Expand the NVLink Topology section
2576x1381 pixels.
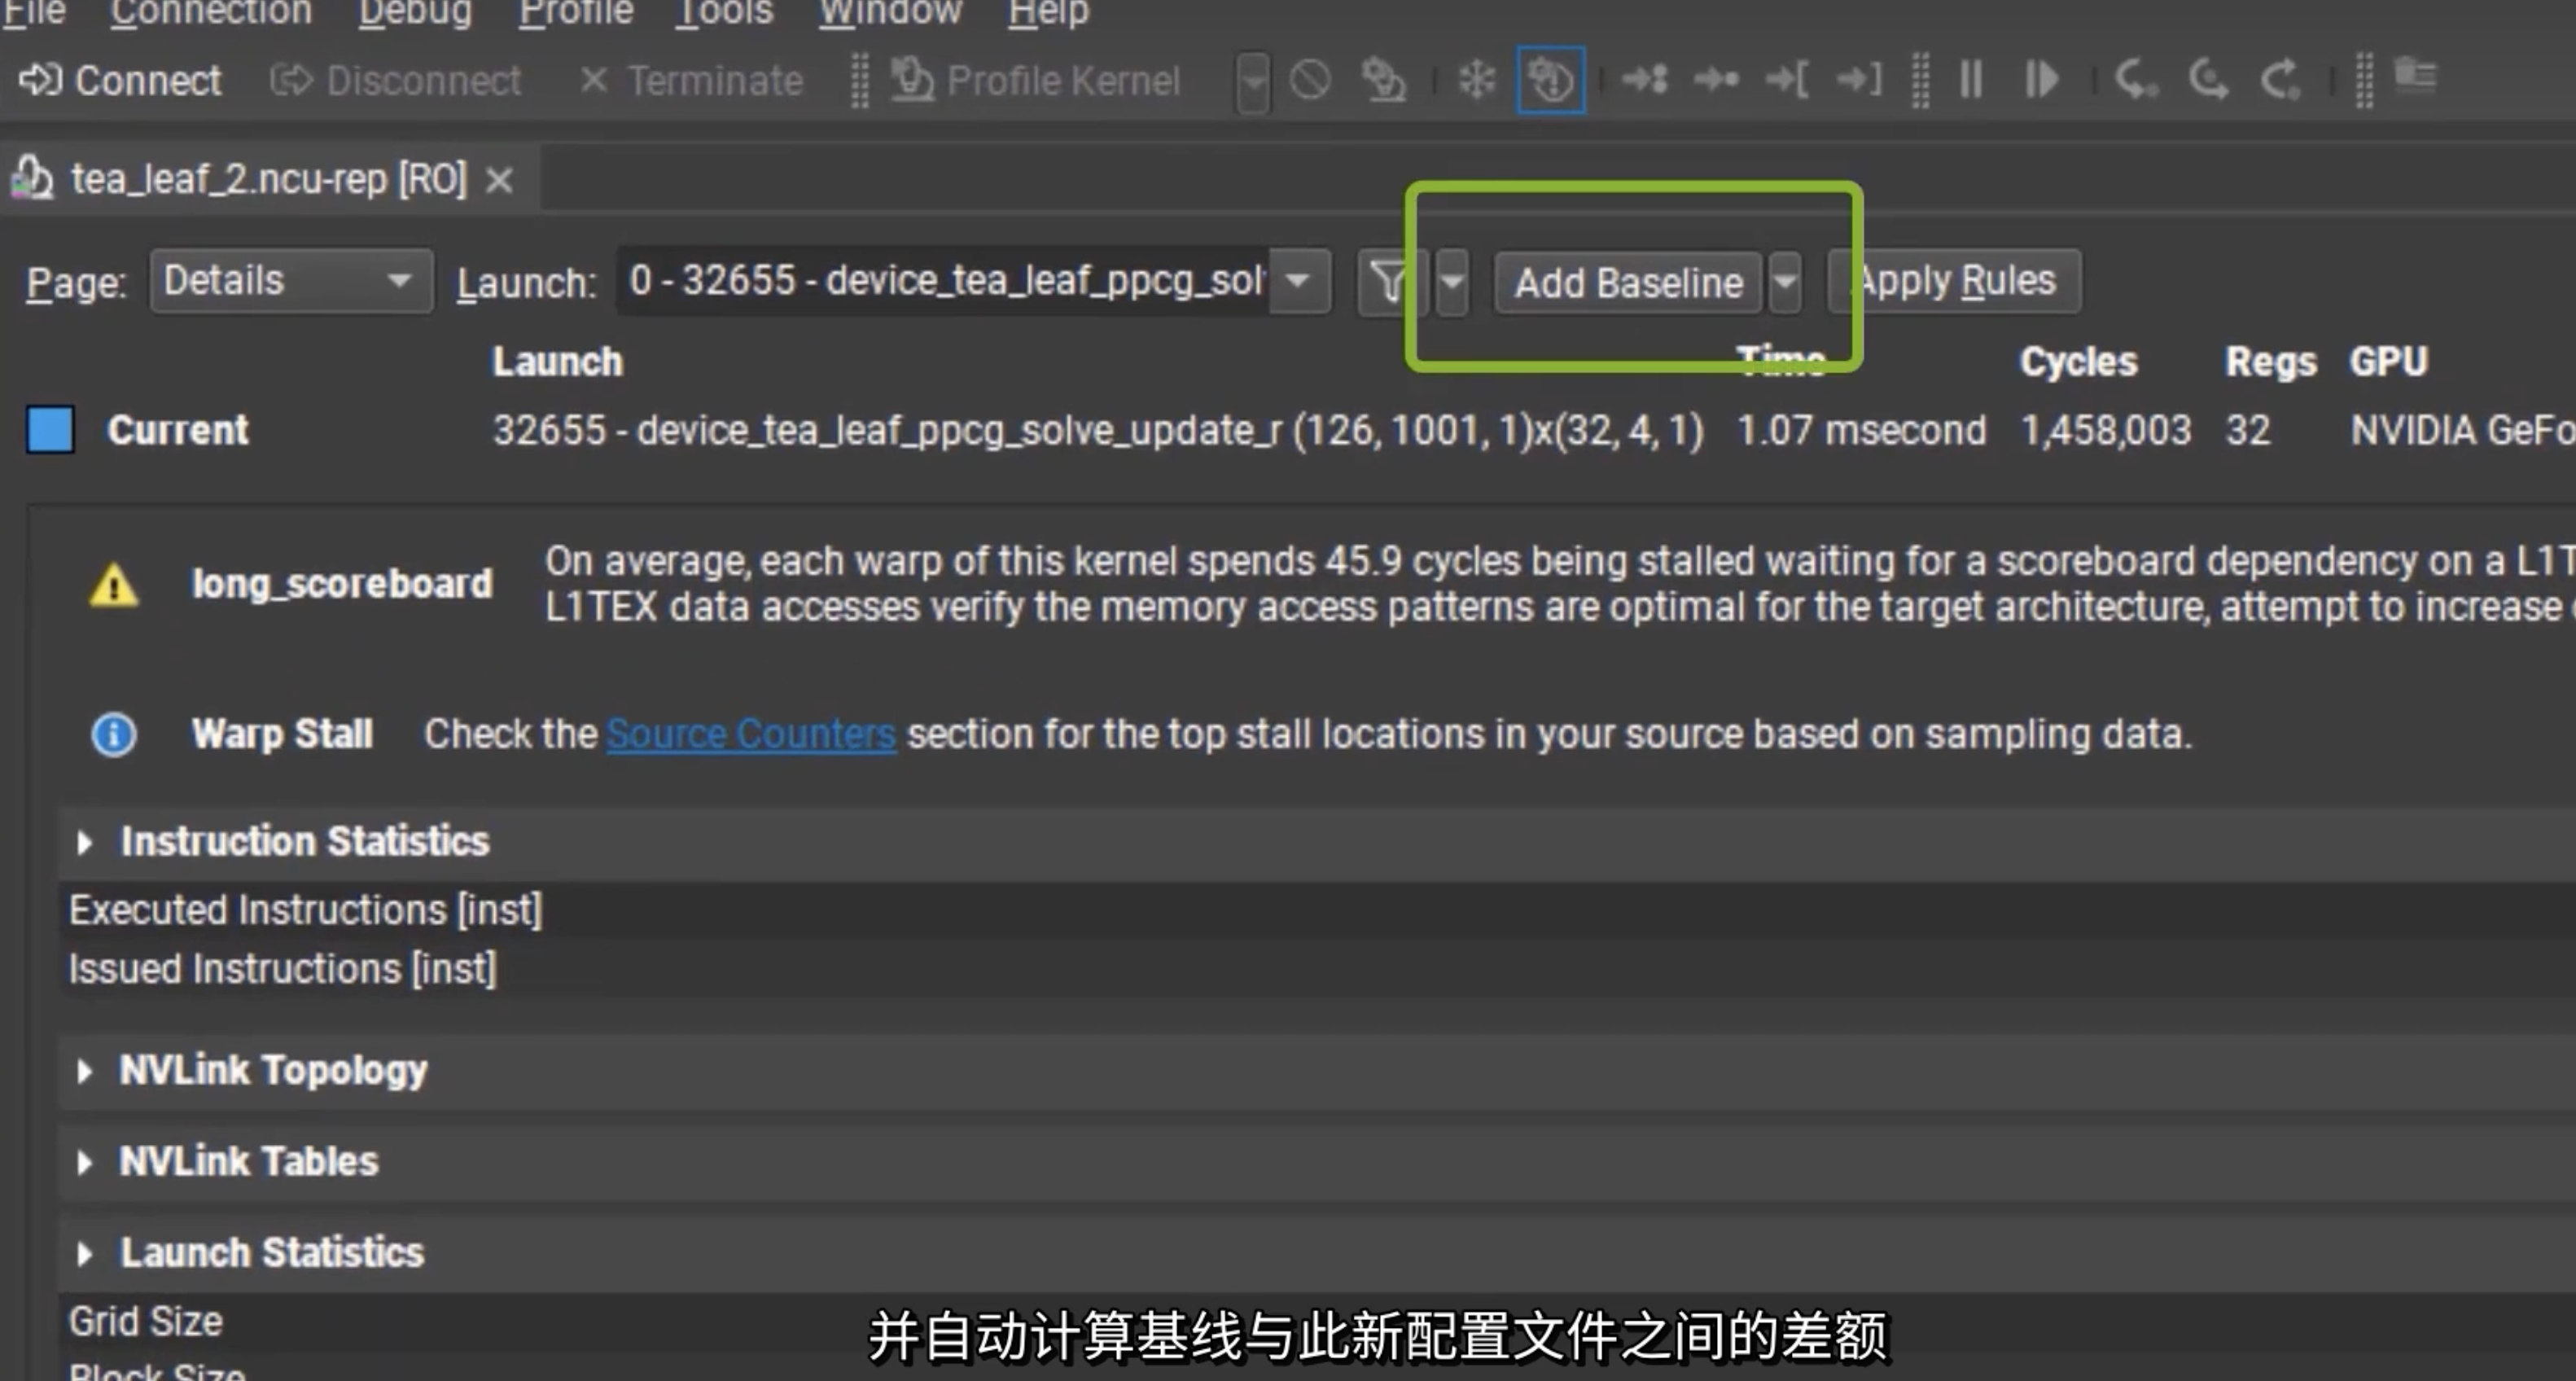[x=85, y=1072]
